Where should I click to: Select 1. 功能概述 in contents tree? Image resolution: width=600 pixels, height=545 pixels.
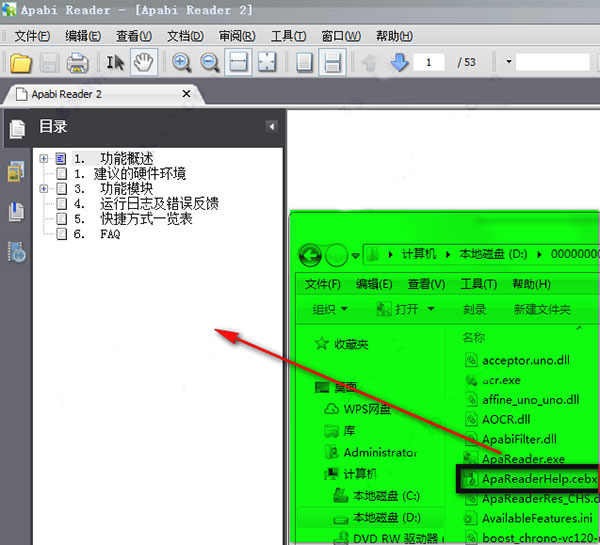coord(114,158)
